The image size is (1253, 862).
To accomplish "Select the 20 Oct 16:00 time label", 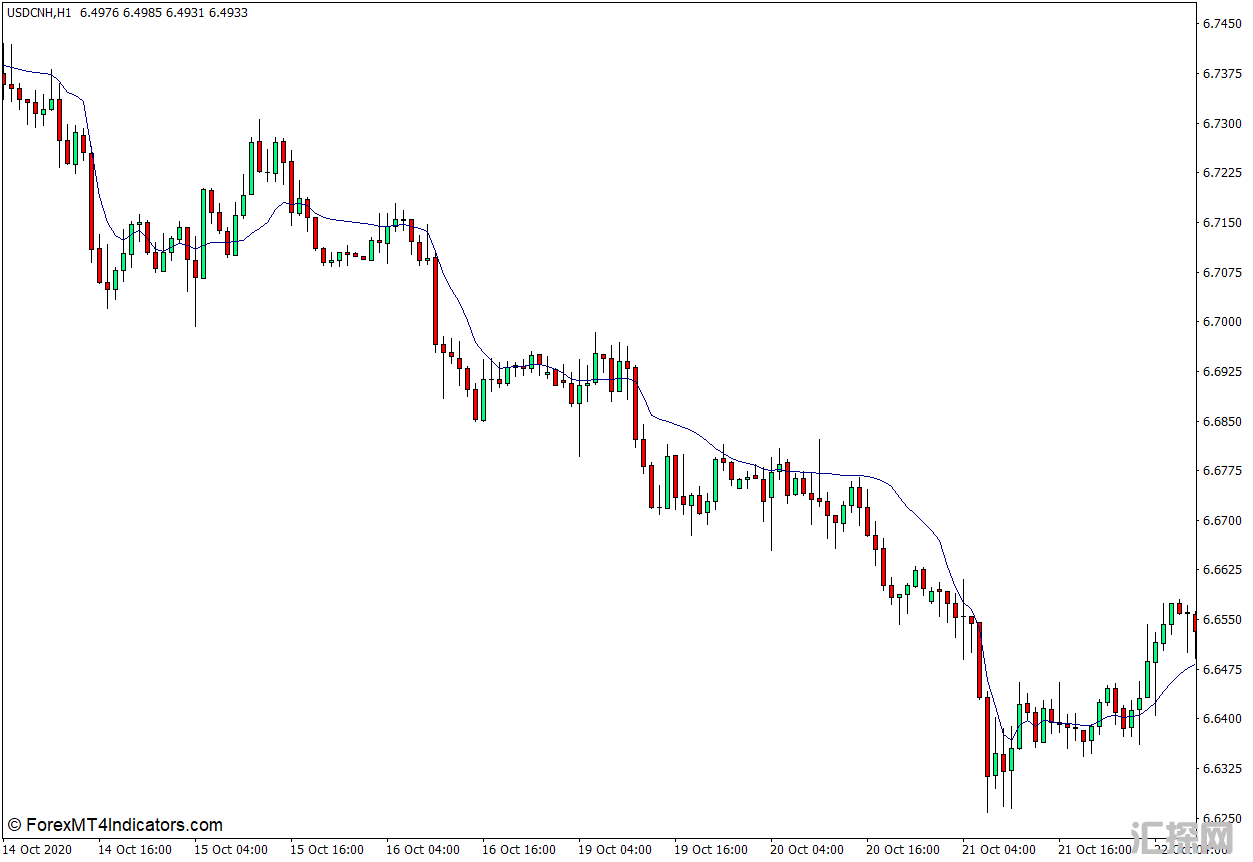I will [903, 850].
